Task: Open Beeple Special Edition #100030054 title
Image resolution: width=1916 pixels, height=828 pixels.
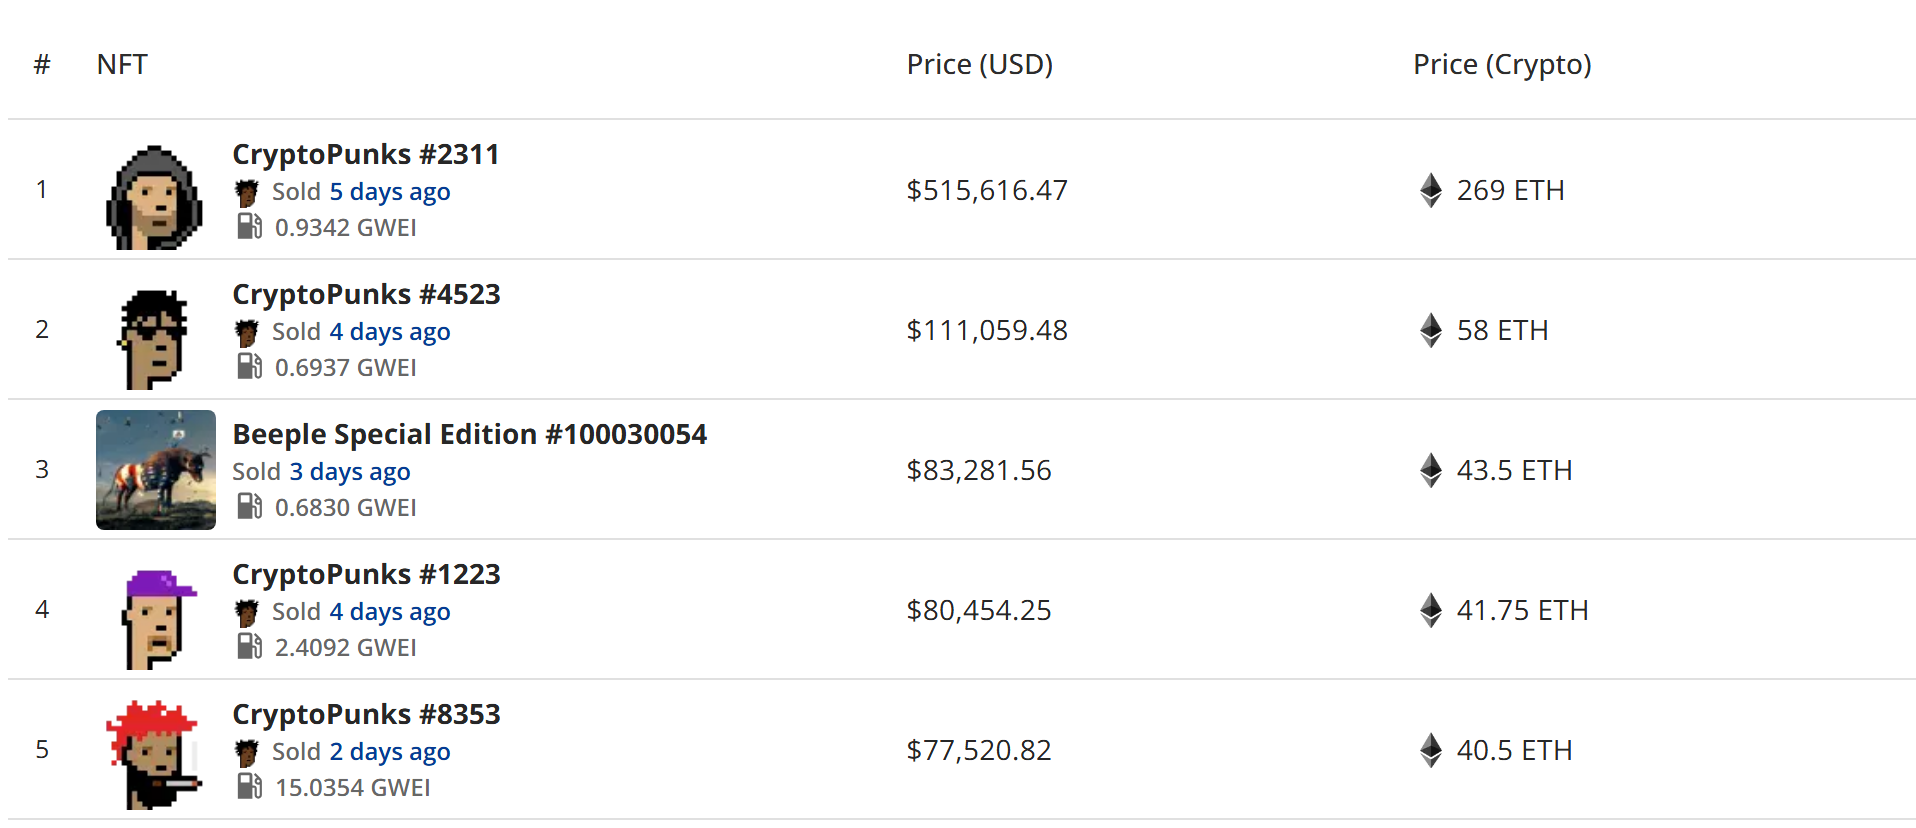Action: pyautogui.click(x=469, y=434)
